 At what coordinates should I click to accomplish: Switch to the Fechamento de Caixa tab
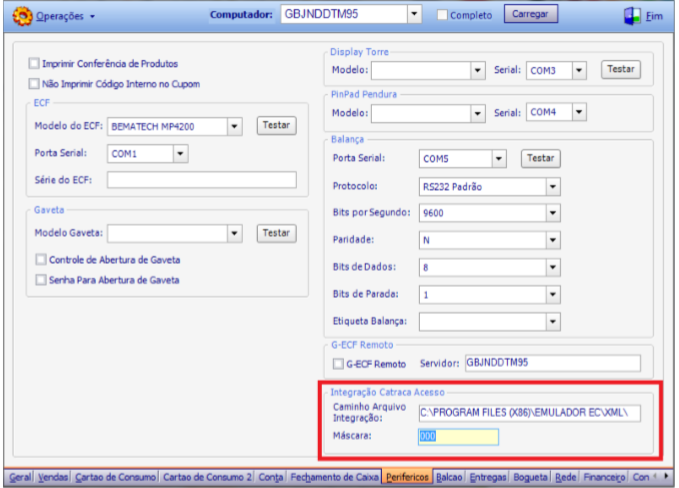click(334, 477)
